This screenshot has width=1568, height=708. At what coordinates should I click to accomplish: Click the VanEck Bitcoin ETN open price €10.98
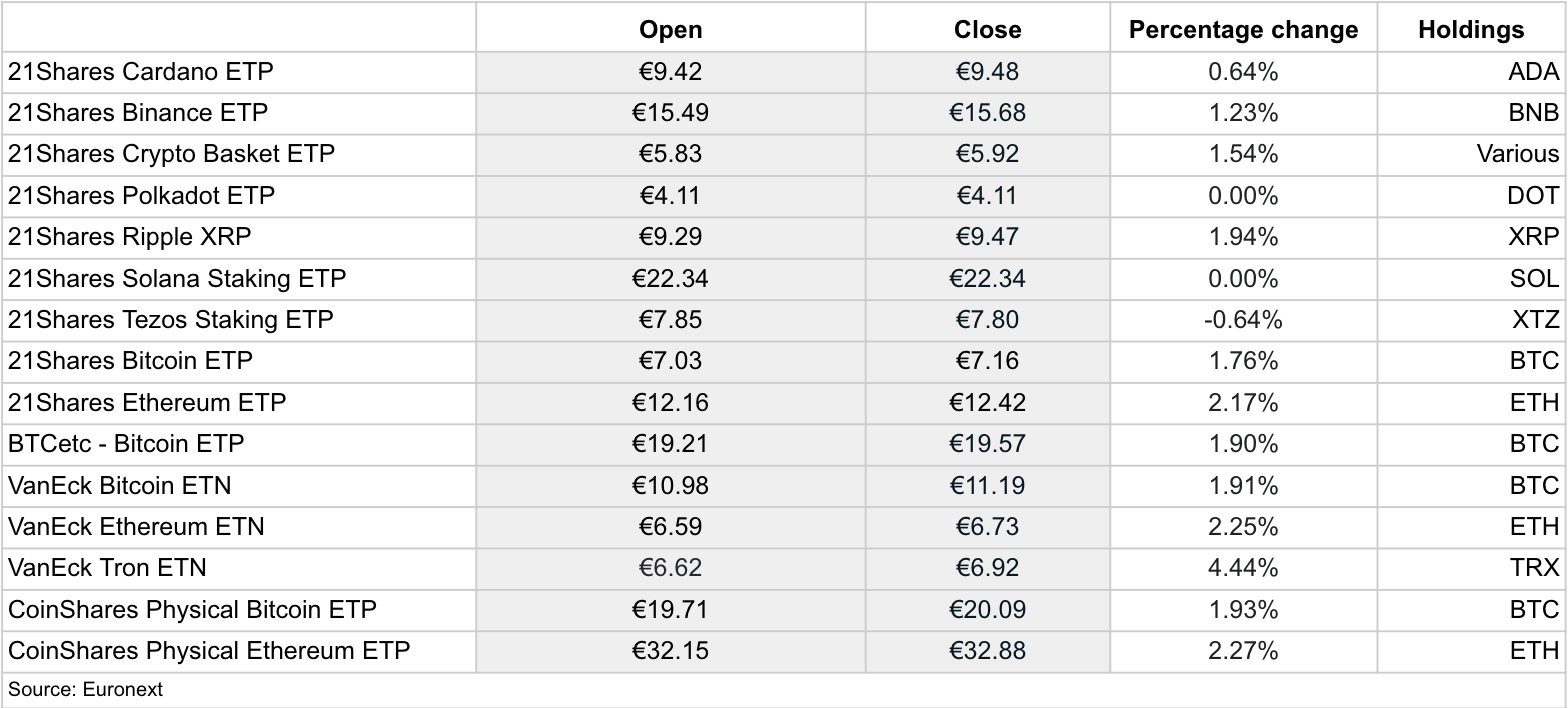(671, 486)
